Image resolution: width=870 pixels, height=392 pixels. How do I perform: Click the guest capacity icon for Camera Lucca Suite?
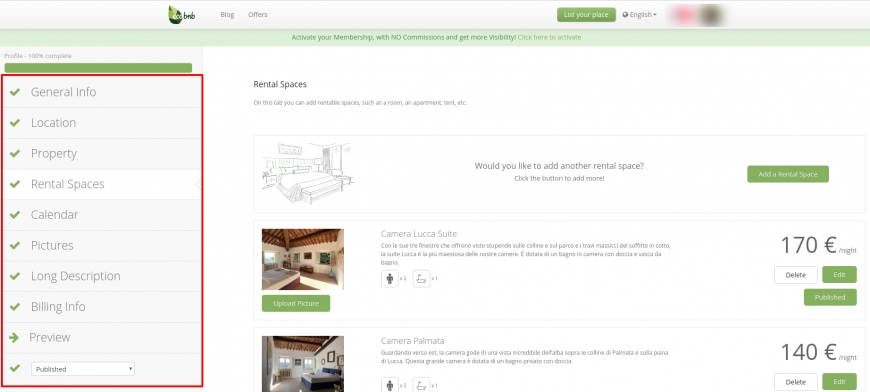(x=390, y=278)
